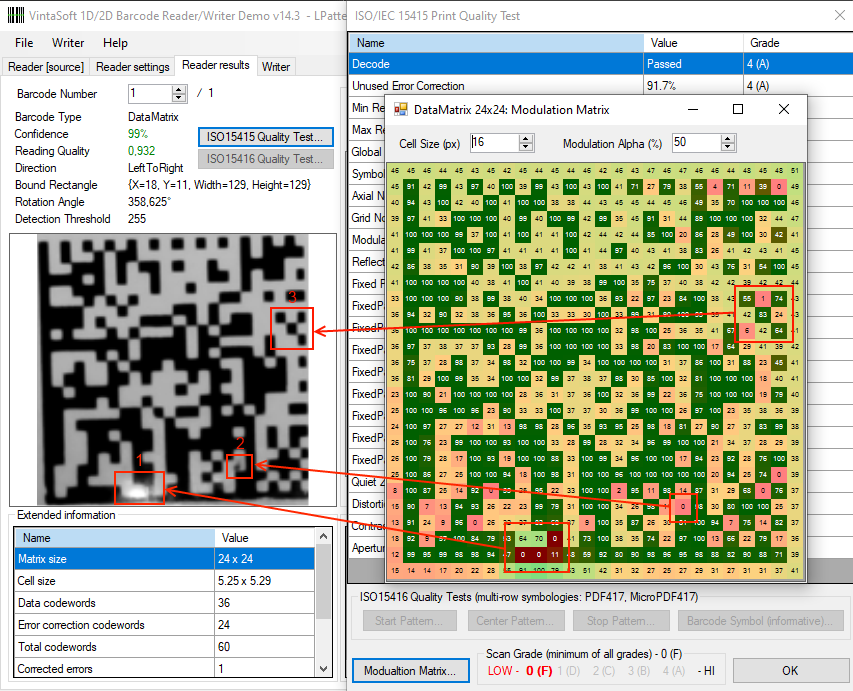Increase Barcode Number with up arrow
This screenshot has height=691, width=853.
point(179,89)
